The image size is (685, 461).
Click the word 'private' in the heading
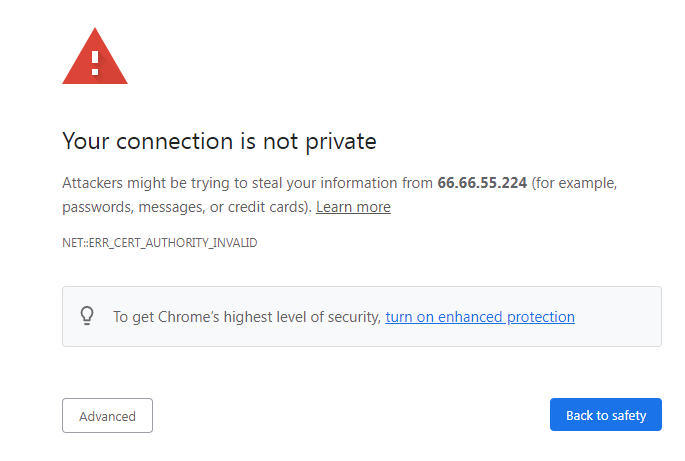341,142
